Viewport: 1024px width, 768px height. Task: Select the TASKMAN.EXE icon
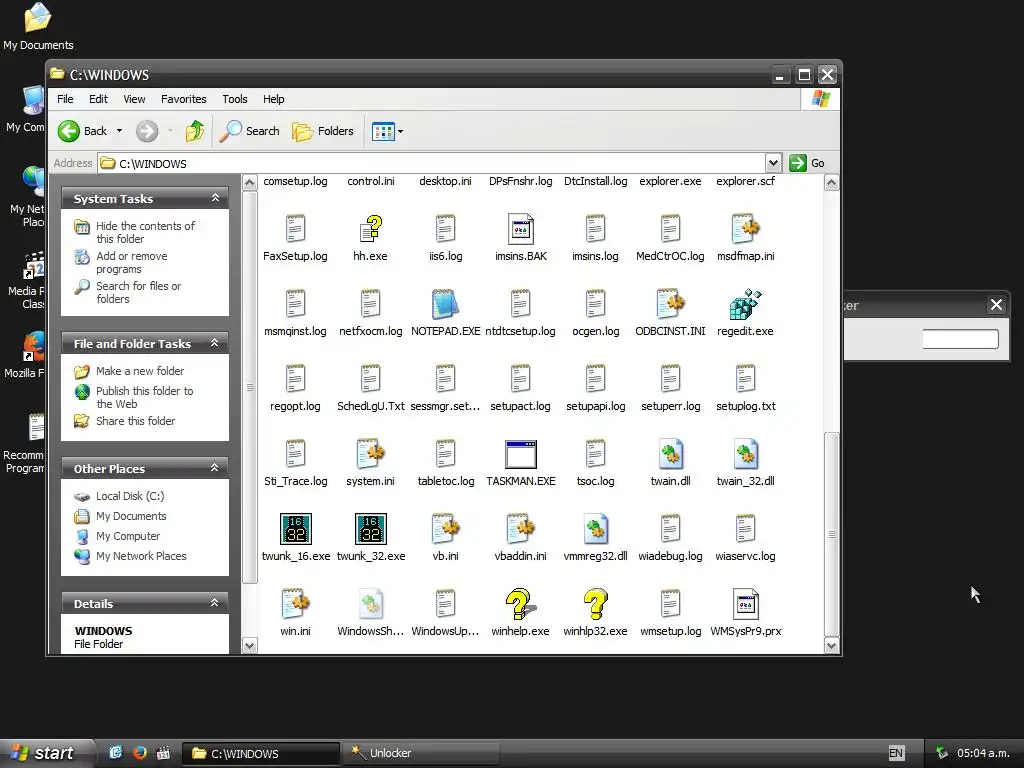coord(520,454)
